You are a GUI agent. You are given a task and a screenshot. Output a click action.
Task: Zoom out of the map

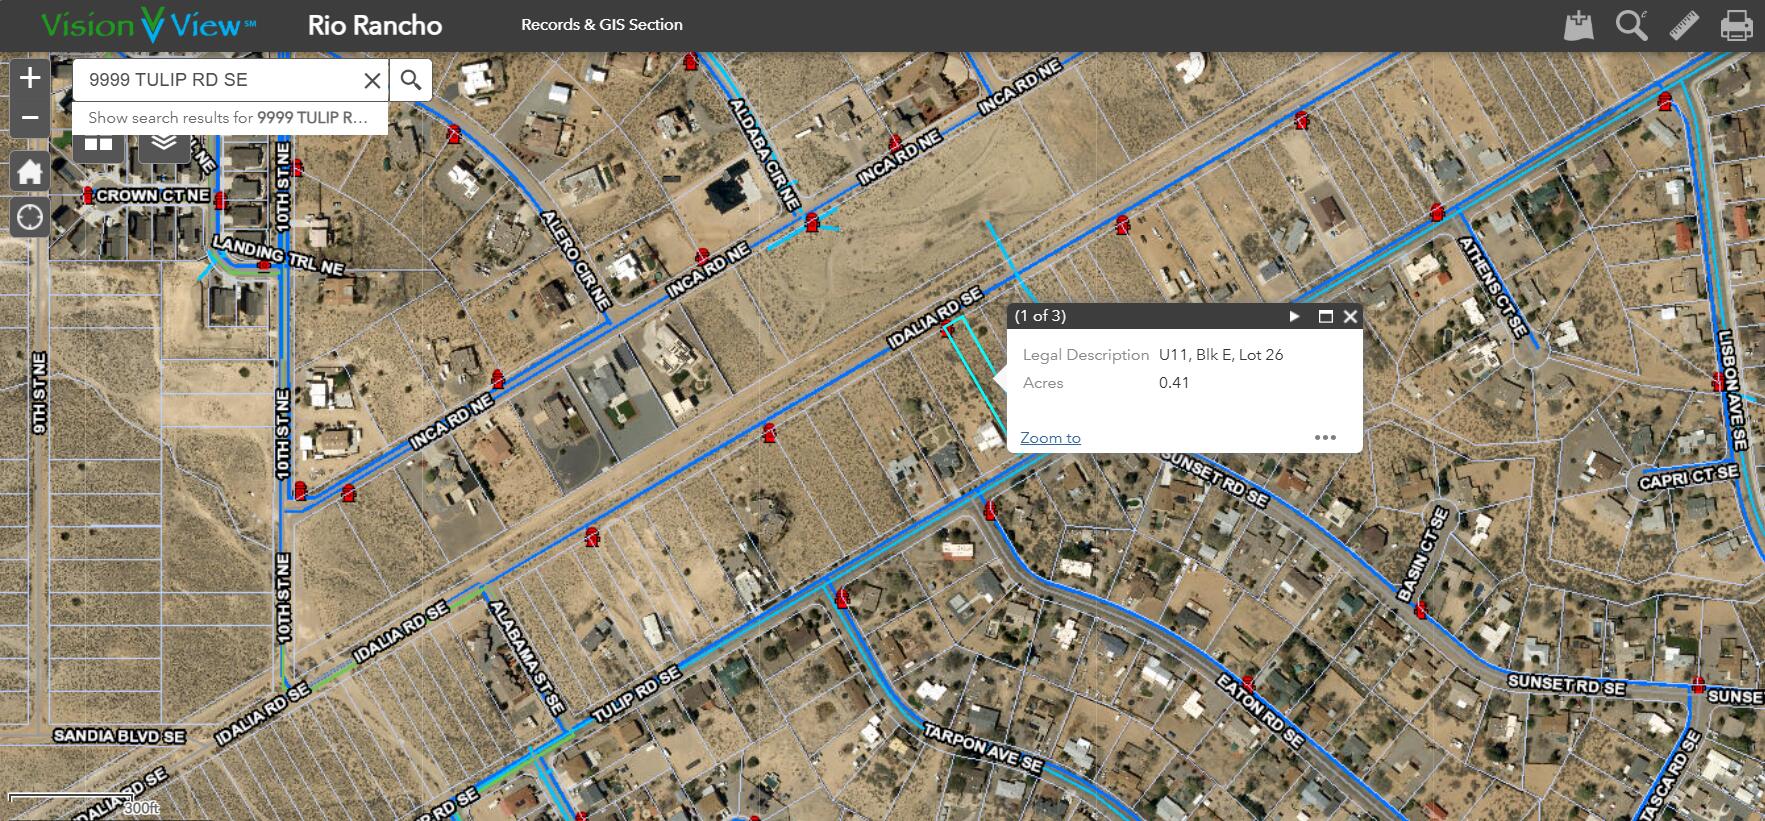point(30,118)
